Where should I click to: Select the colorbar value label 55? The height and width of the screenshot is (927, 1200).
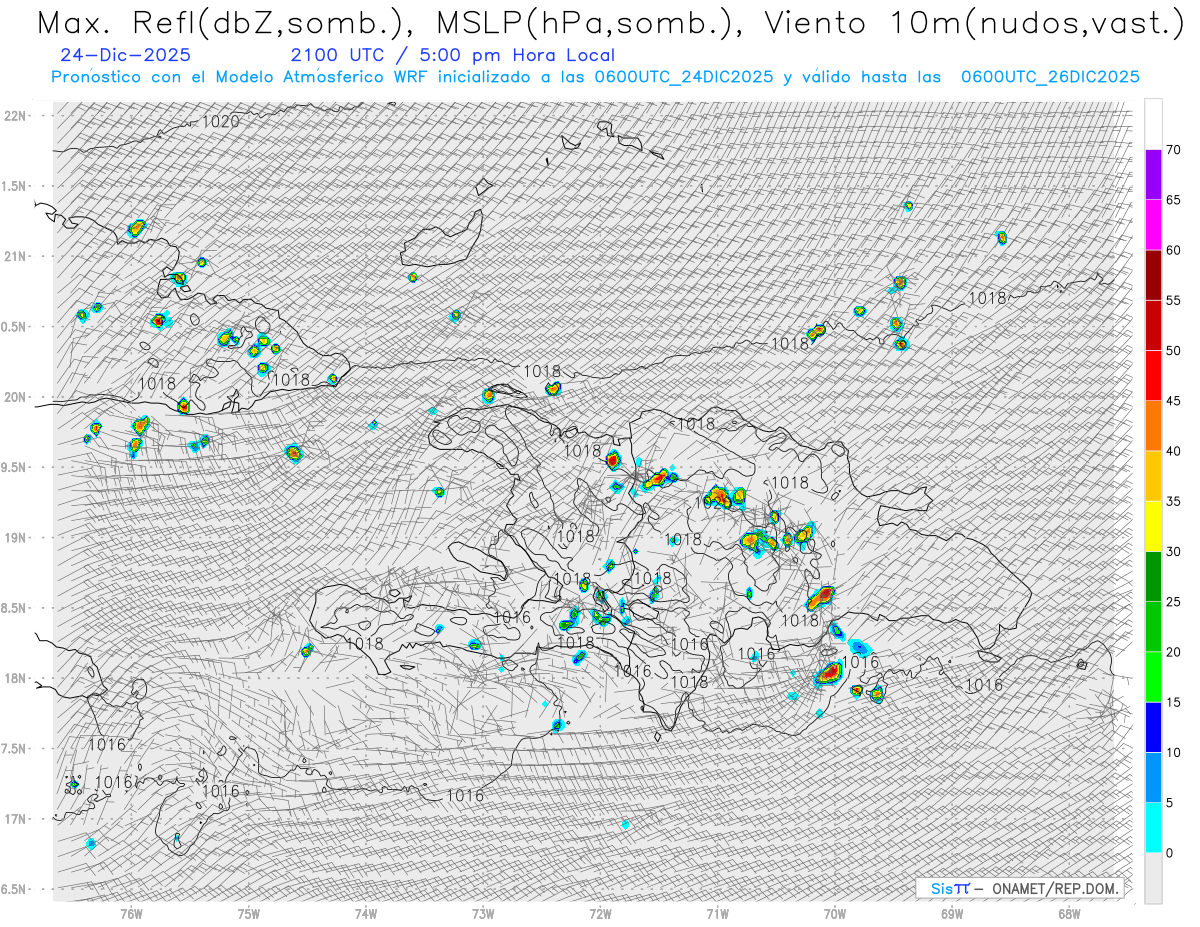1173,301
